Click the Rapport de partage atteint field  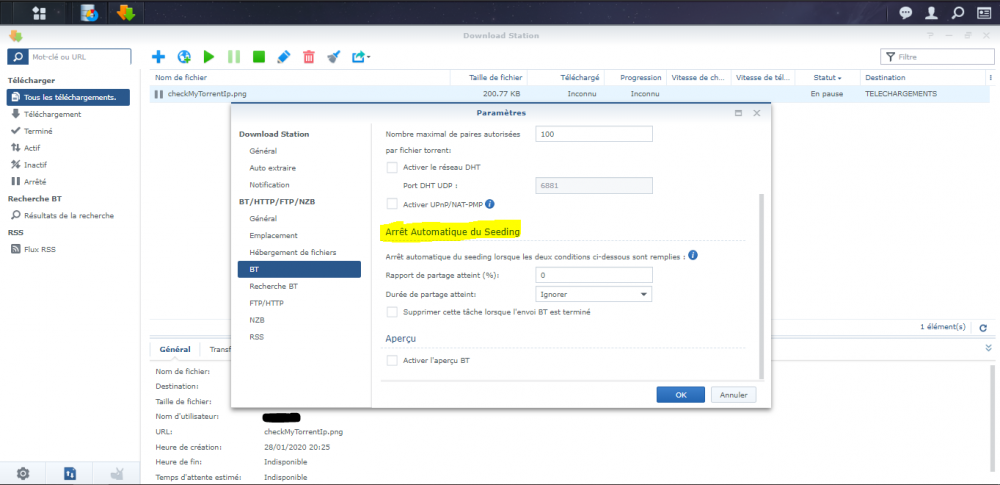pos(593,275)
